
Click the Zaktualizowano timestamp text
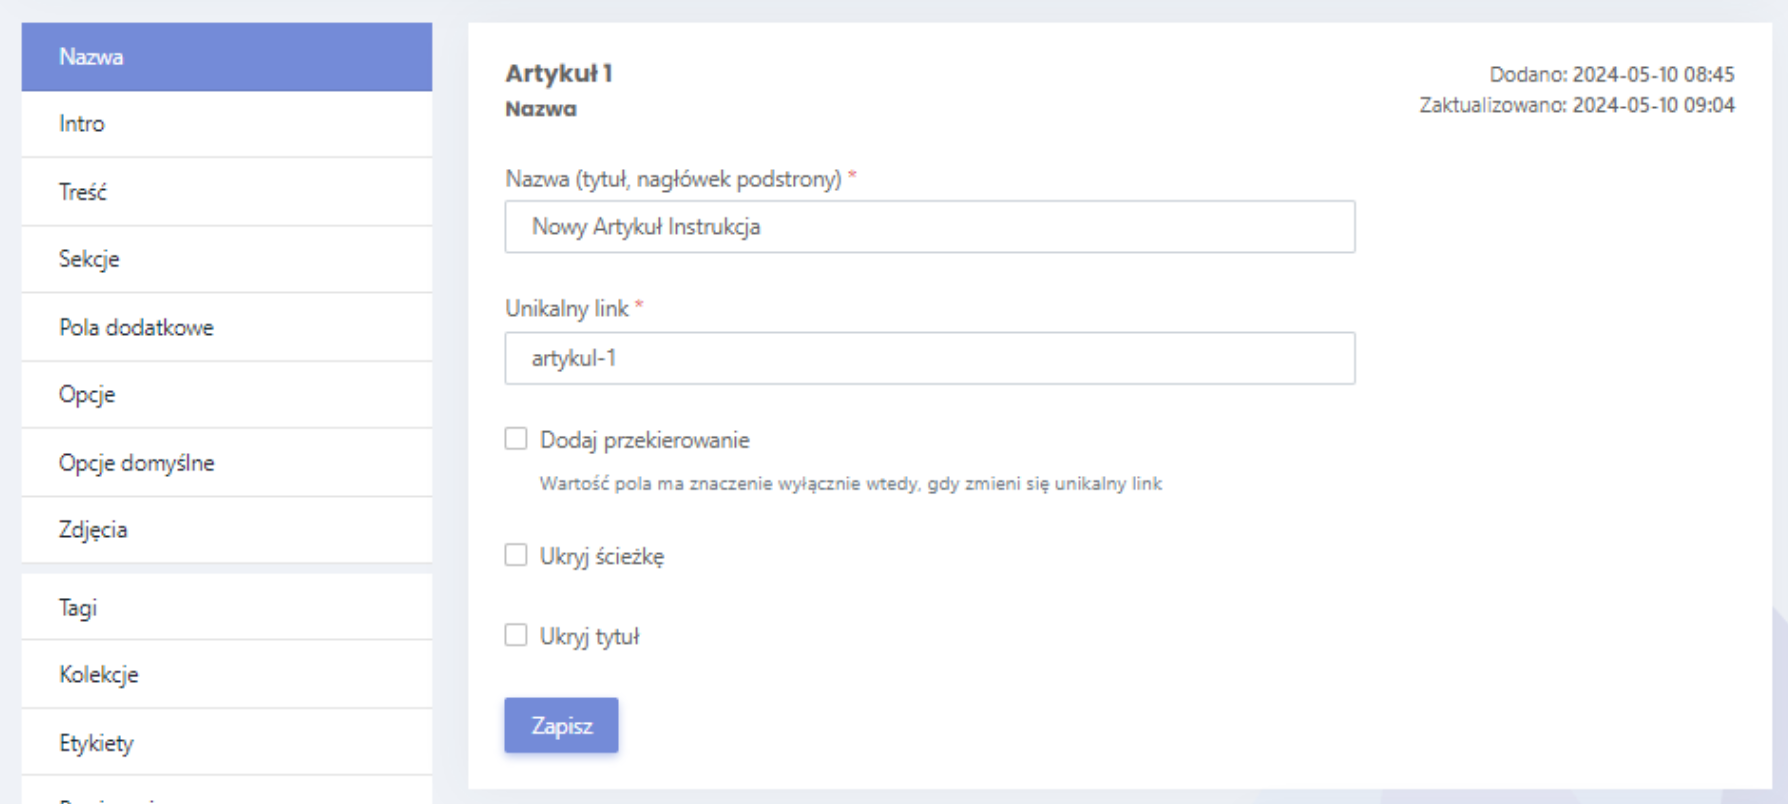pyautogui.click(x=1576, y=105)
